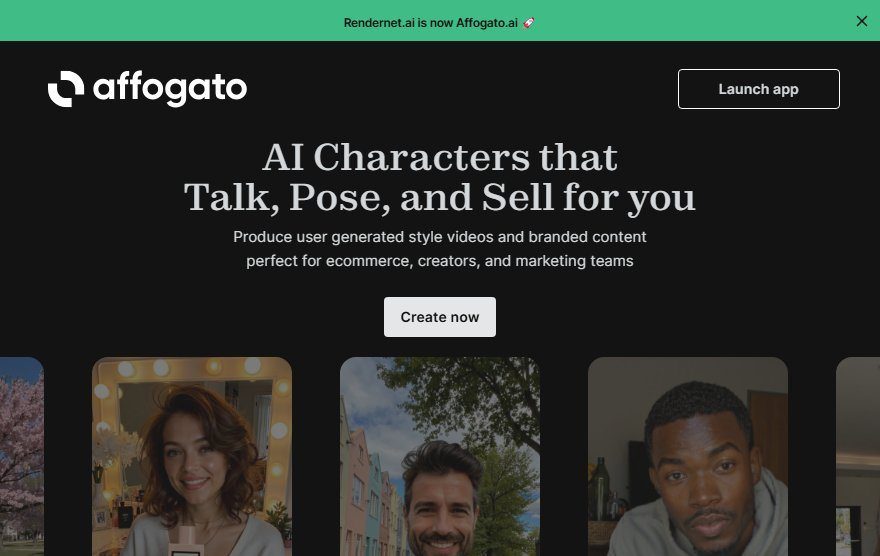The image size is (880, 556).
Task: Click the perfume bottle held by the woman
Action: click(187, 541)
